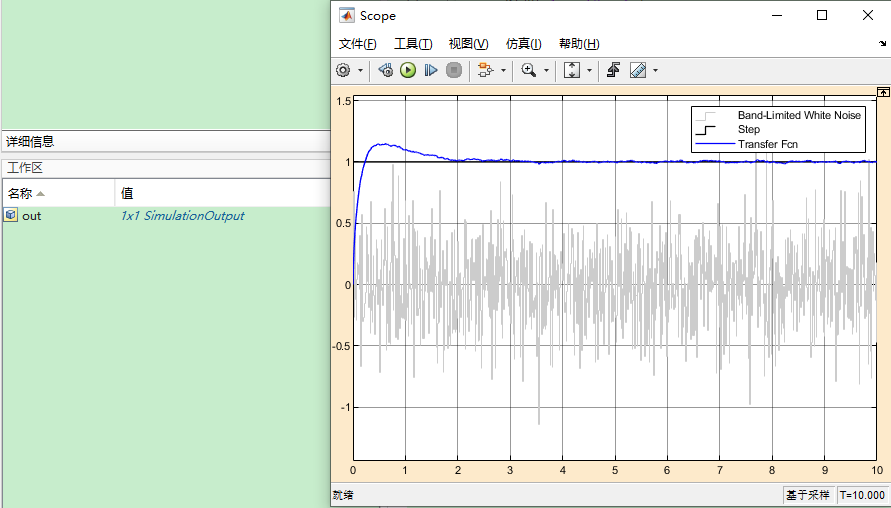Close the Scope window
Viewport: 891px width, 508px height.
pos(868,15)
